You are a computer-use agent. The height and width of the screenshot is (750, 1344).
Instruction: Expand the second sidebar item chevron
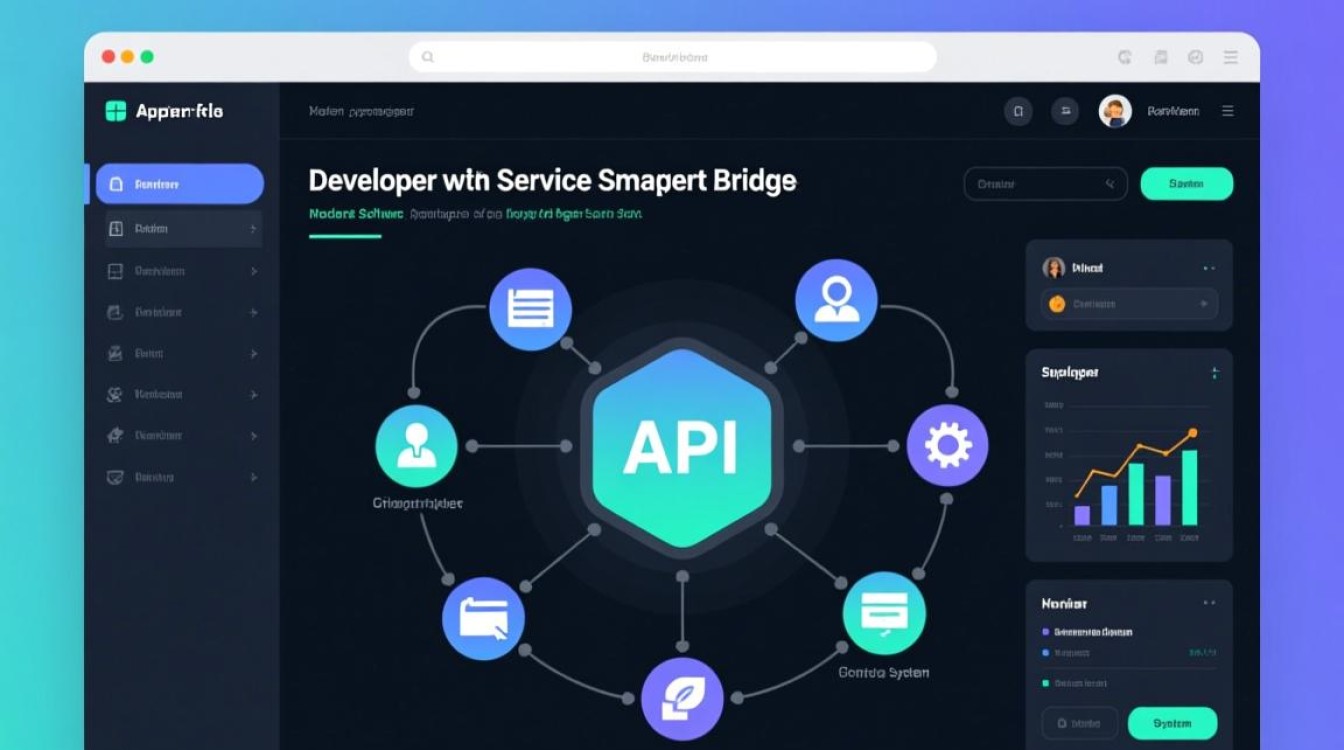[253, 229]
